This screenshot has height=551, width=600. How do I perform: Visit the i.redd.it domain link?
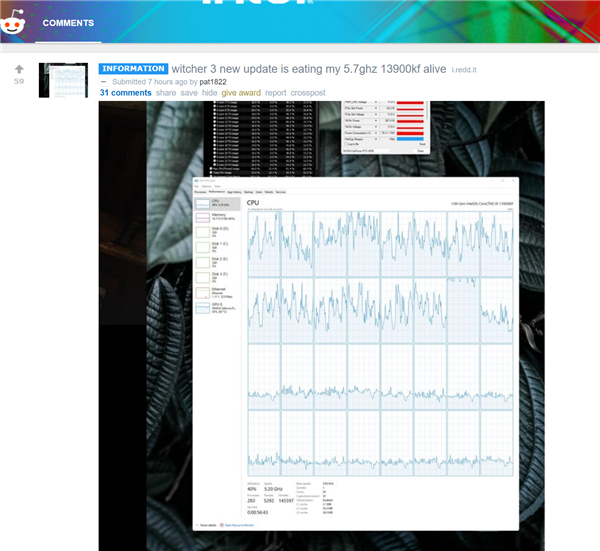[464, 70]
